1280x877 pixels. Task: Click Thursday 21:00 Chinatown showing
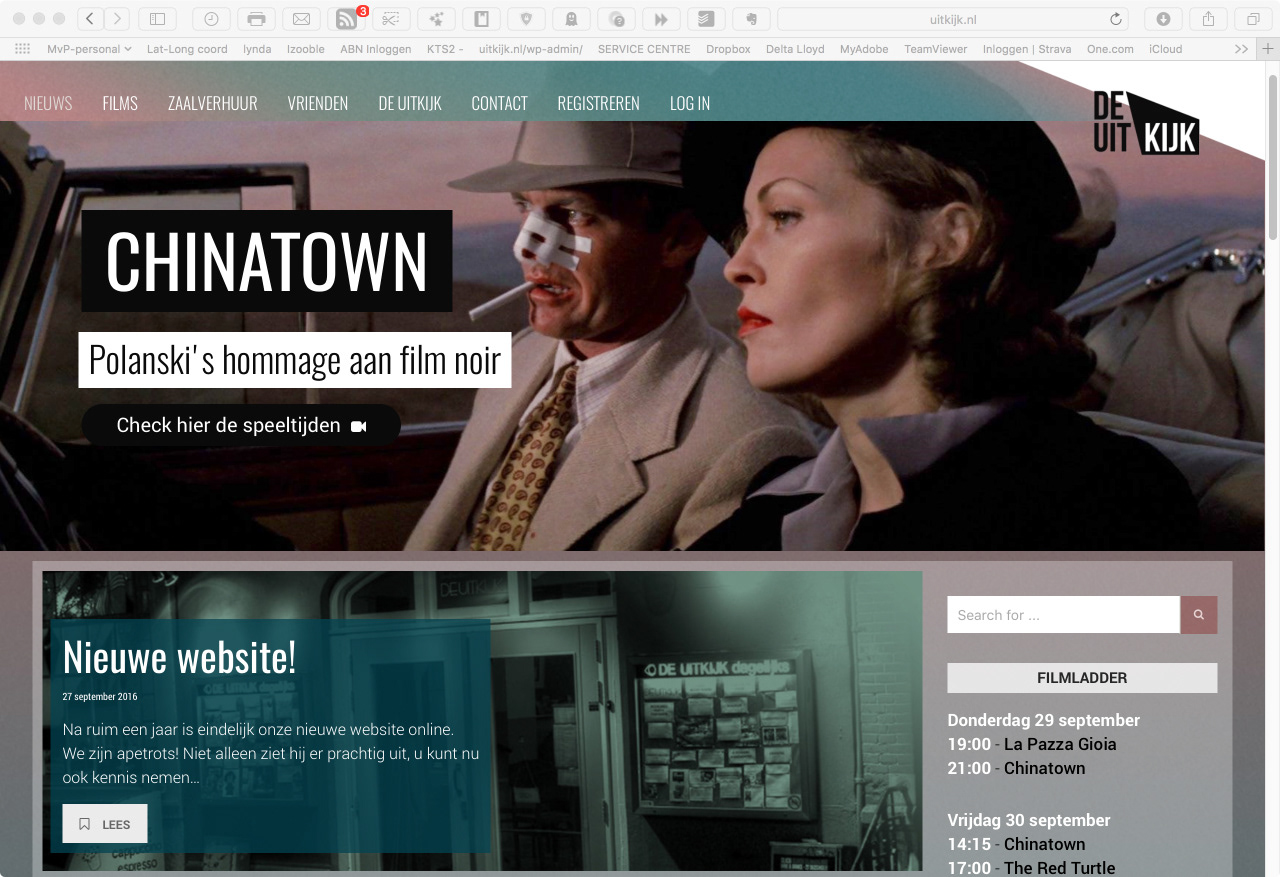(x=1044, y=768)
